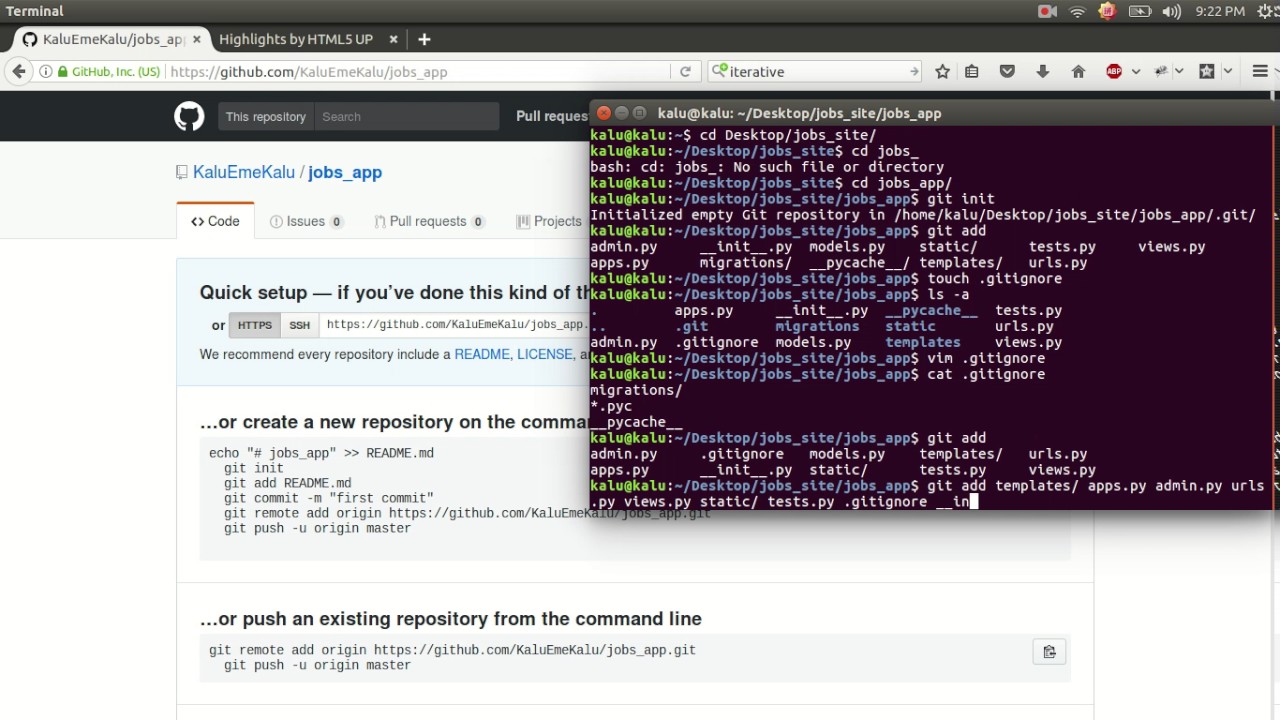Select the Issues tab
Screen dimensions: 1280x720
point(306,221)
